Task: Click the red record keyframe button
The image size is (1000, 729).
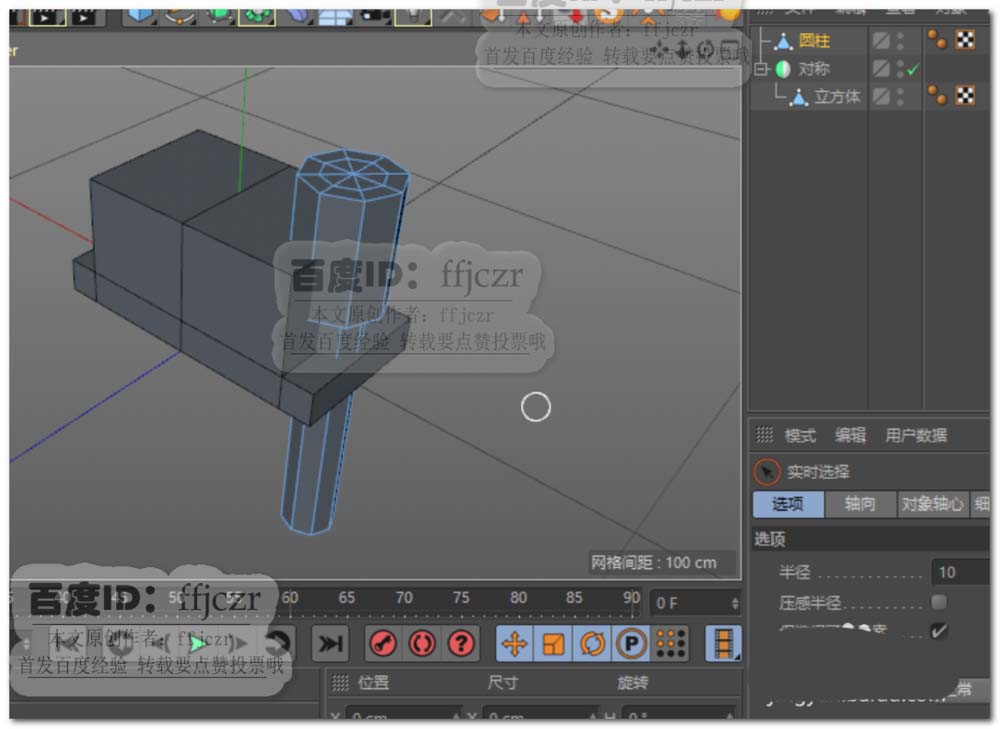Action: pos(384,644)
